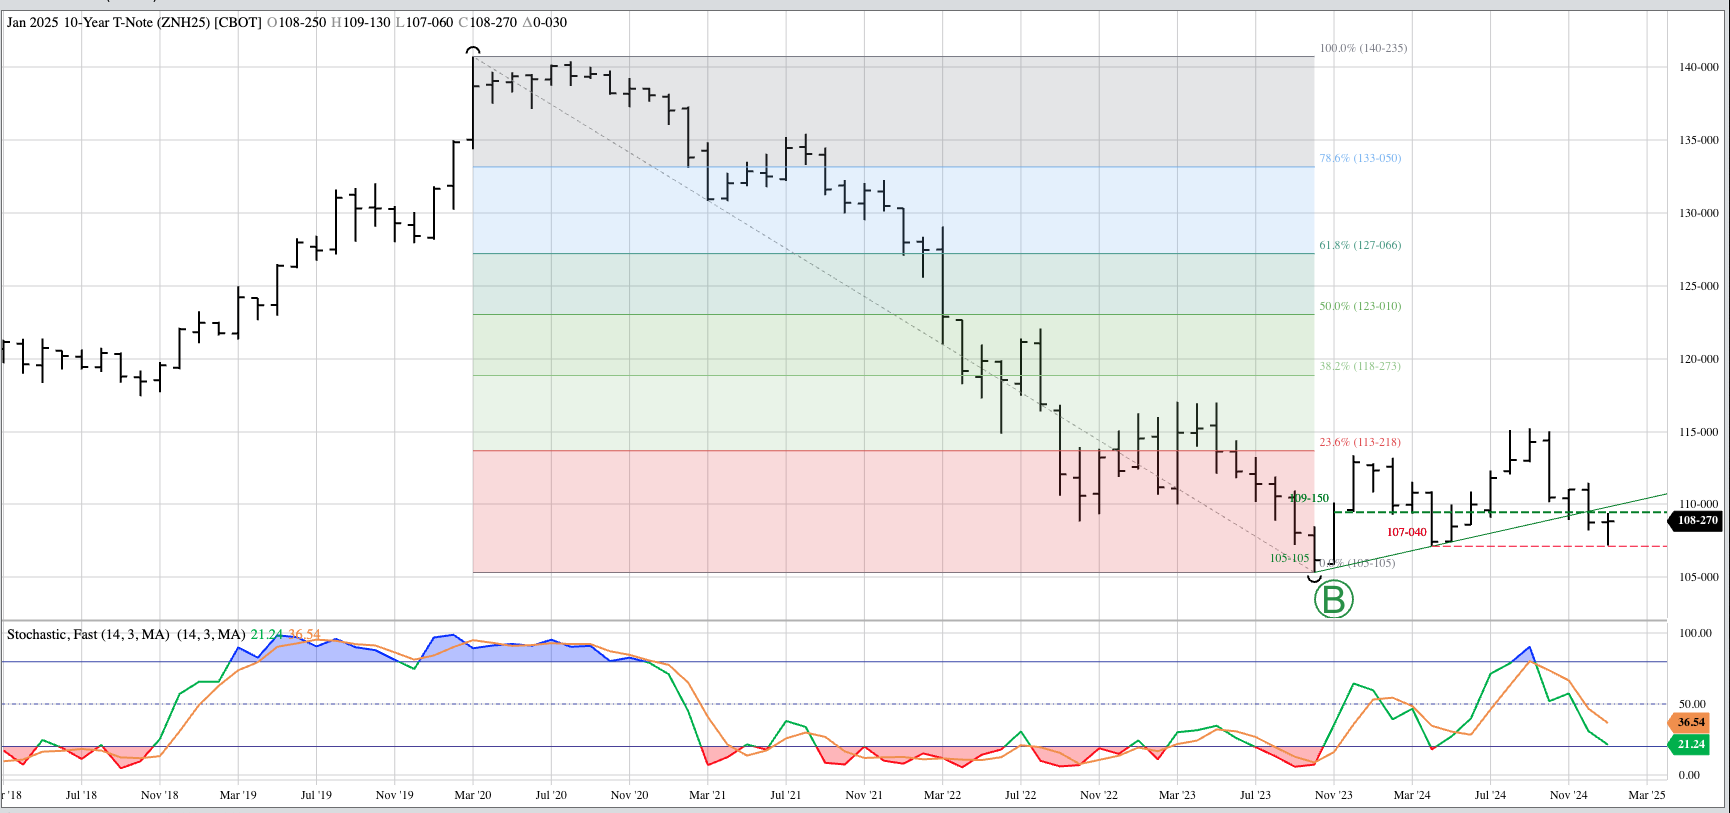Screen dimensions: 1730x813
Task: Click the black 108-270 last price tag
Action: [1696, 520]
